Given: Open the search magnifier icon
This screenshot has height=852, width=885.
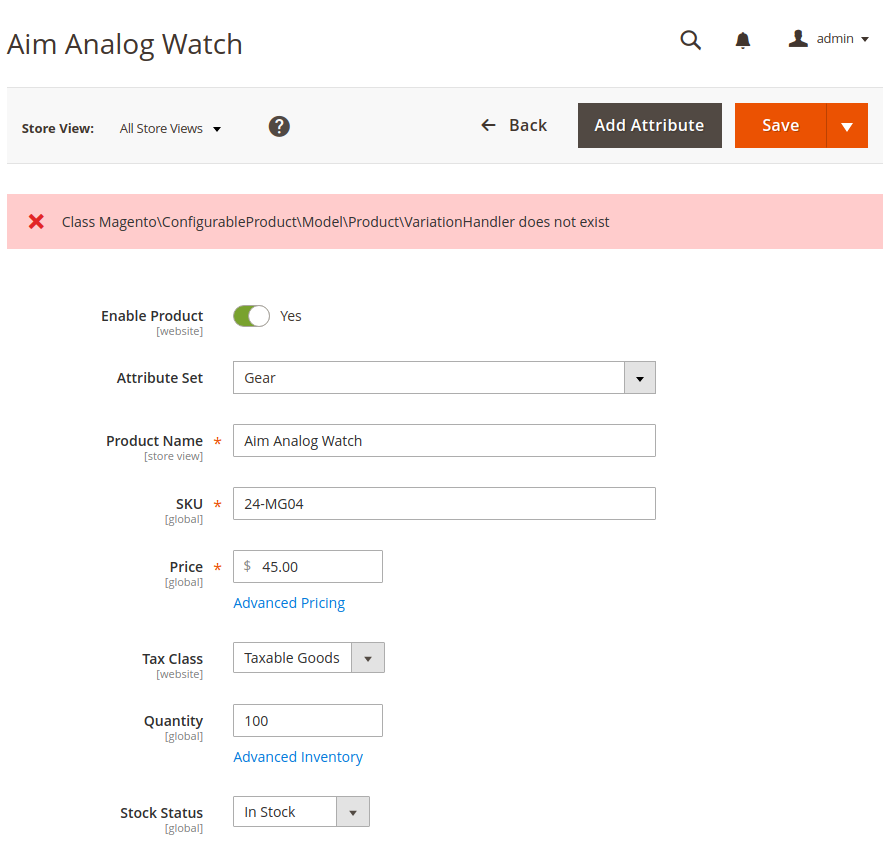Looking at the screenshot, I should point(690,40).
